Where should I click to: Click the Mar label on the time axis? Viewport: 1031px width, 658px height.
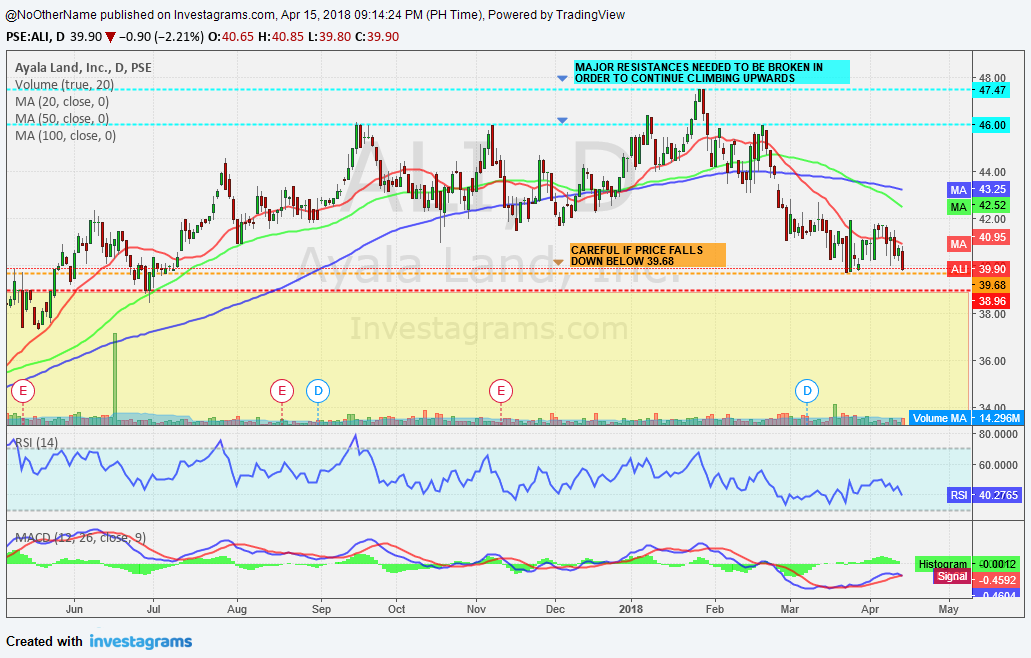click(790, 609)
